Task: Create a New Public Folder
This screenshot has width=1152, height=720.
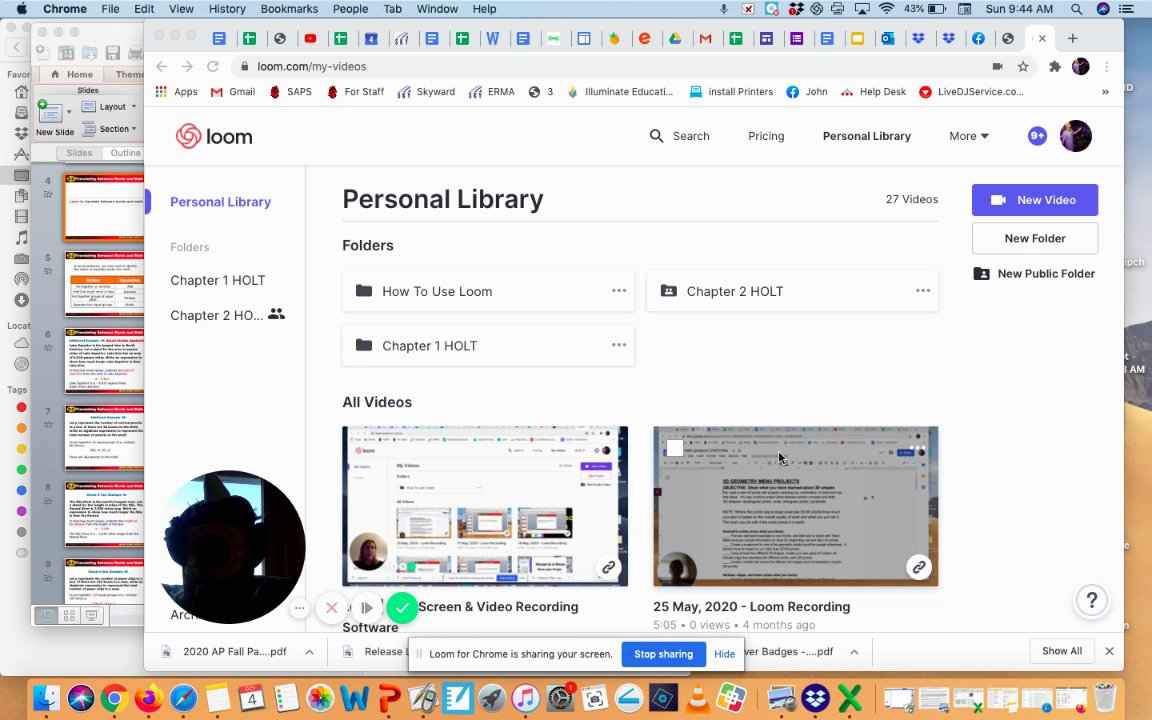Action: 1034,273
